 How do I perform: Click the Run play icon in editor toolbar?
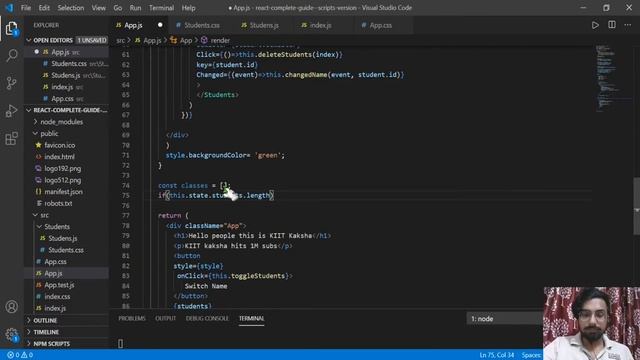[595, 25]
